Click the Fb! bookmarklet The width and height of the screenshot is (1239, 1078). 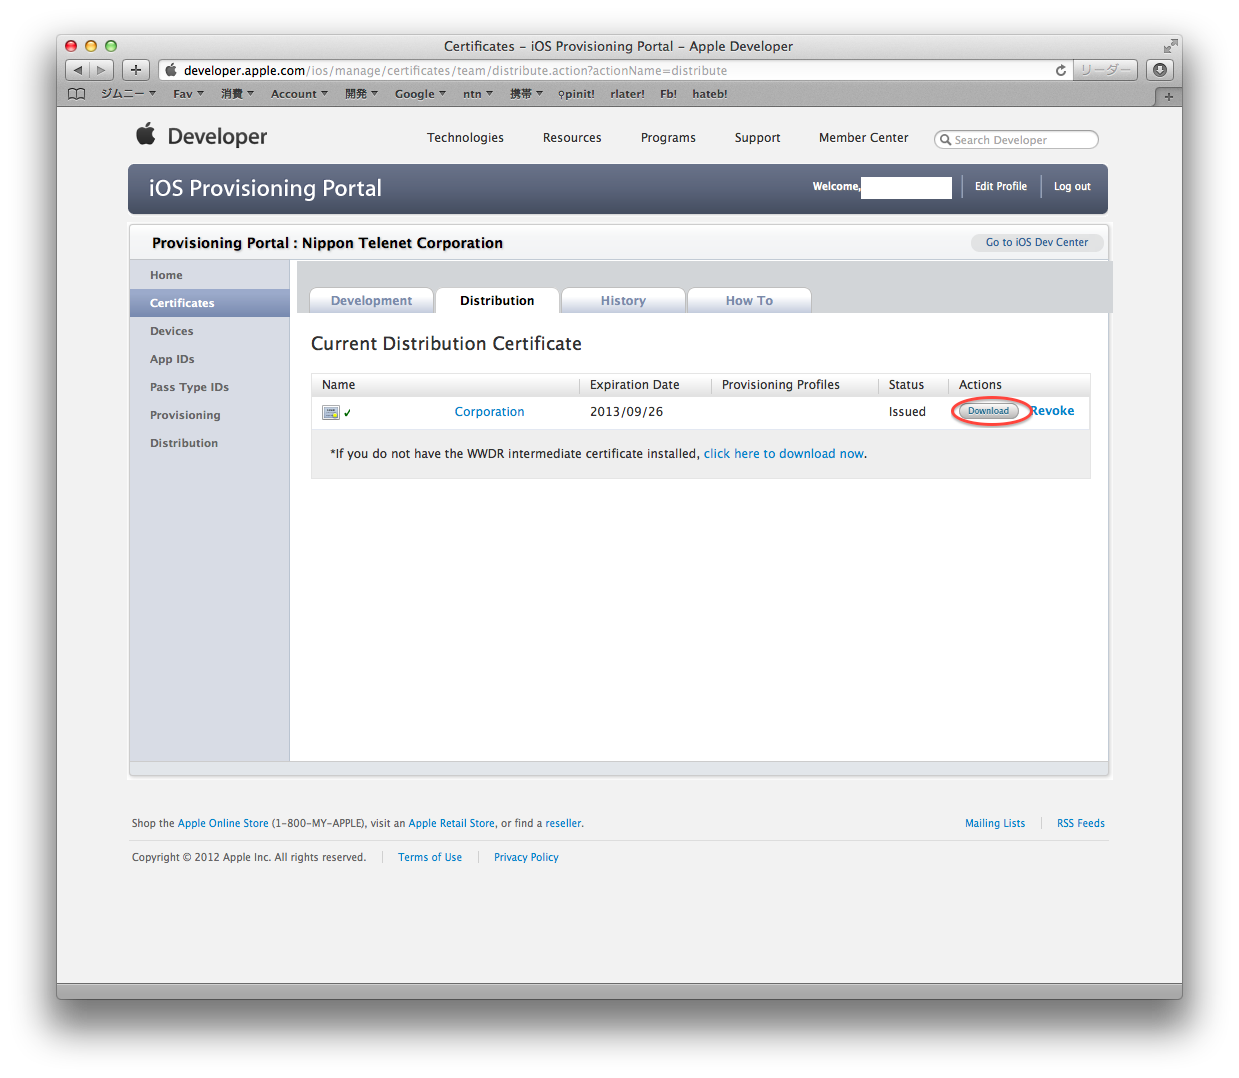pyautogui.click(x=668, y=94)
